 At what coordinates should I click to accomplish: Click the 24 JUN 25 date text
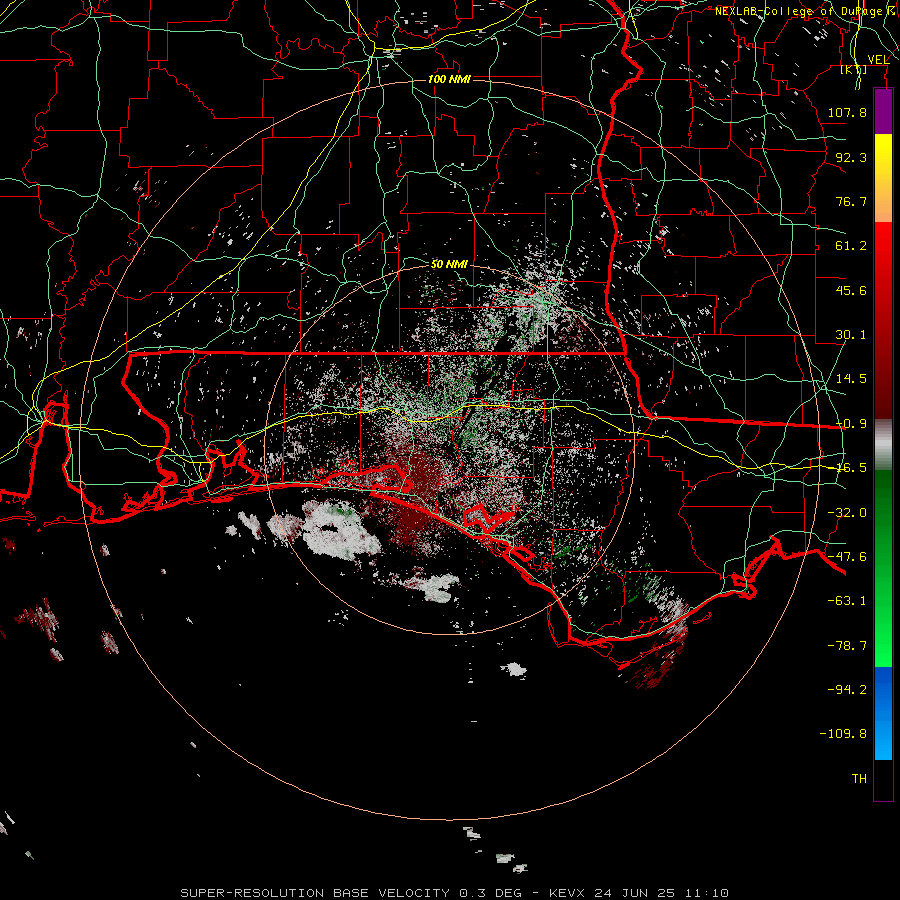click(x=634, y=893)
